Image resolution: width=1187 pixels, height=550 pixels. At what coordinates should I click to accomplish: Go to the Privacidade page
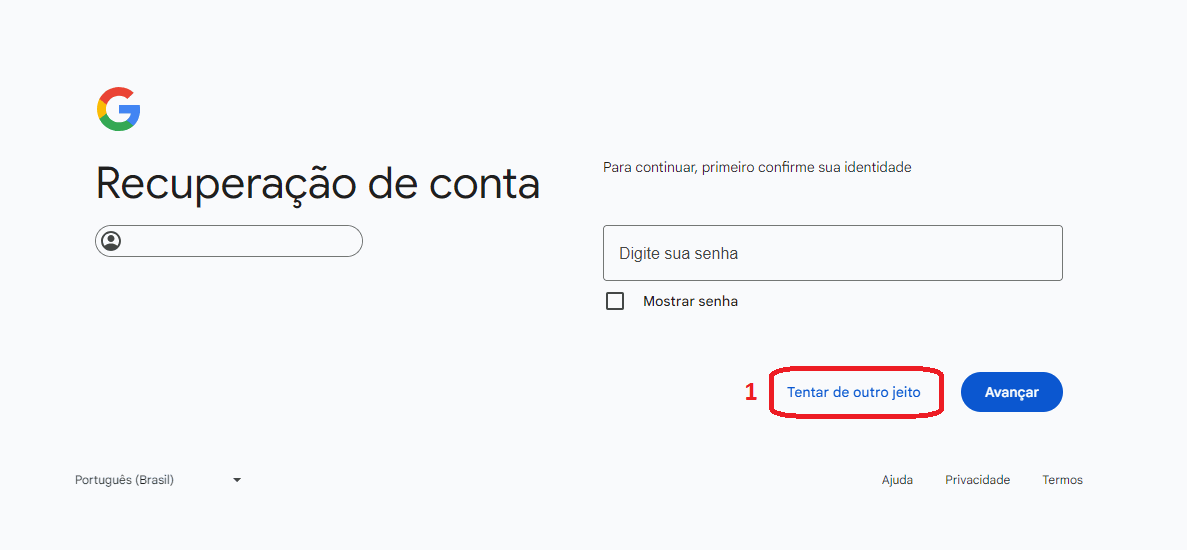tap(977, 480)
